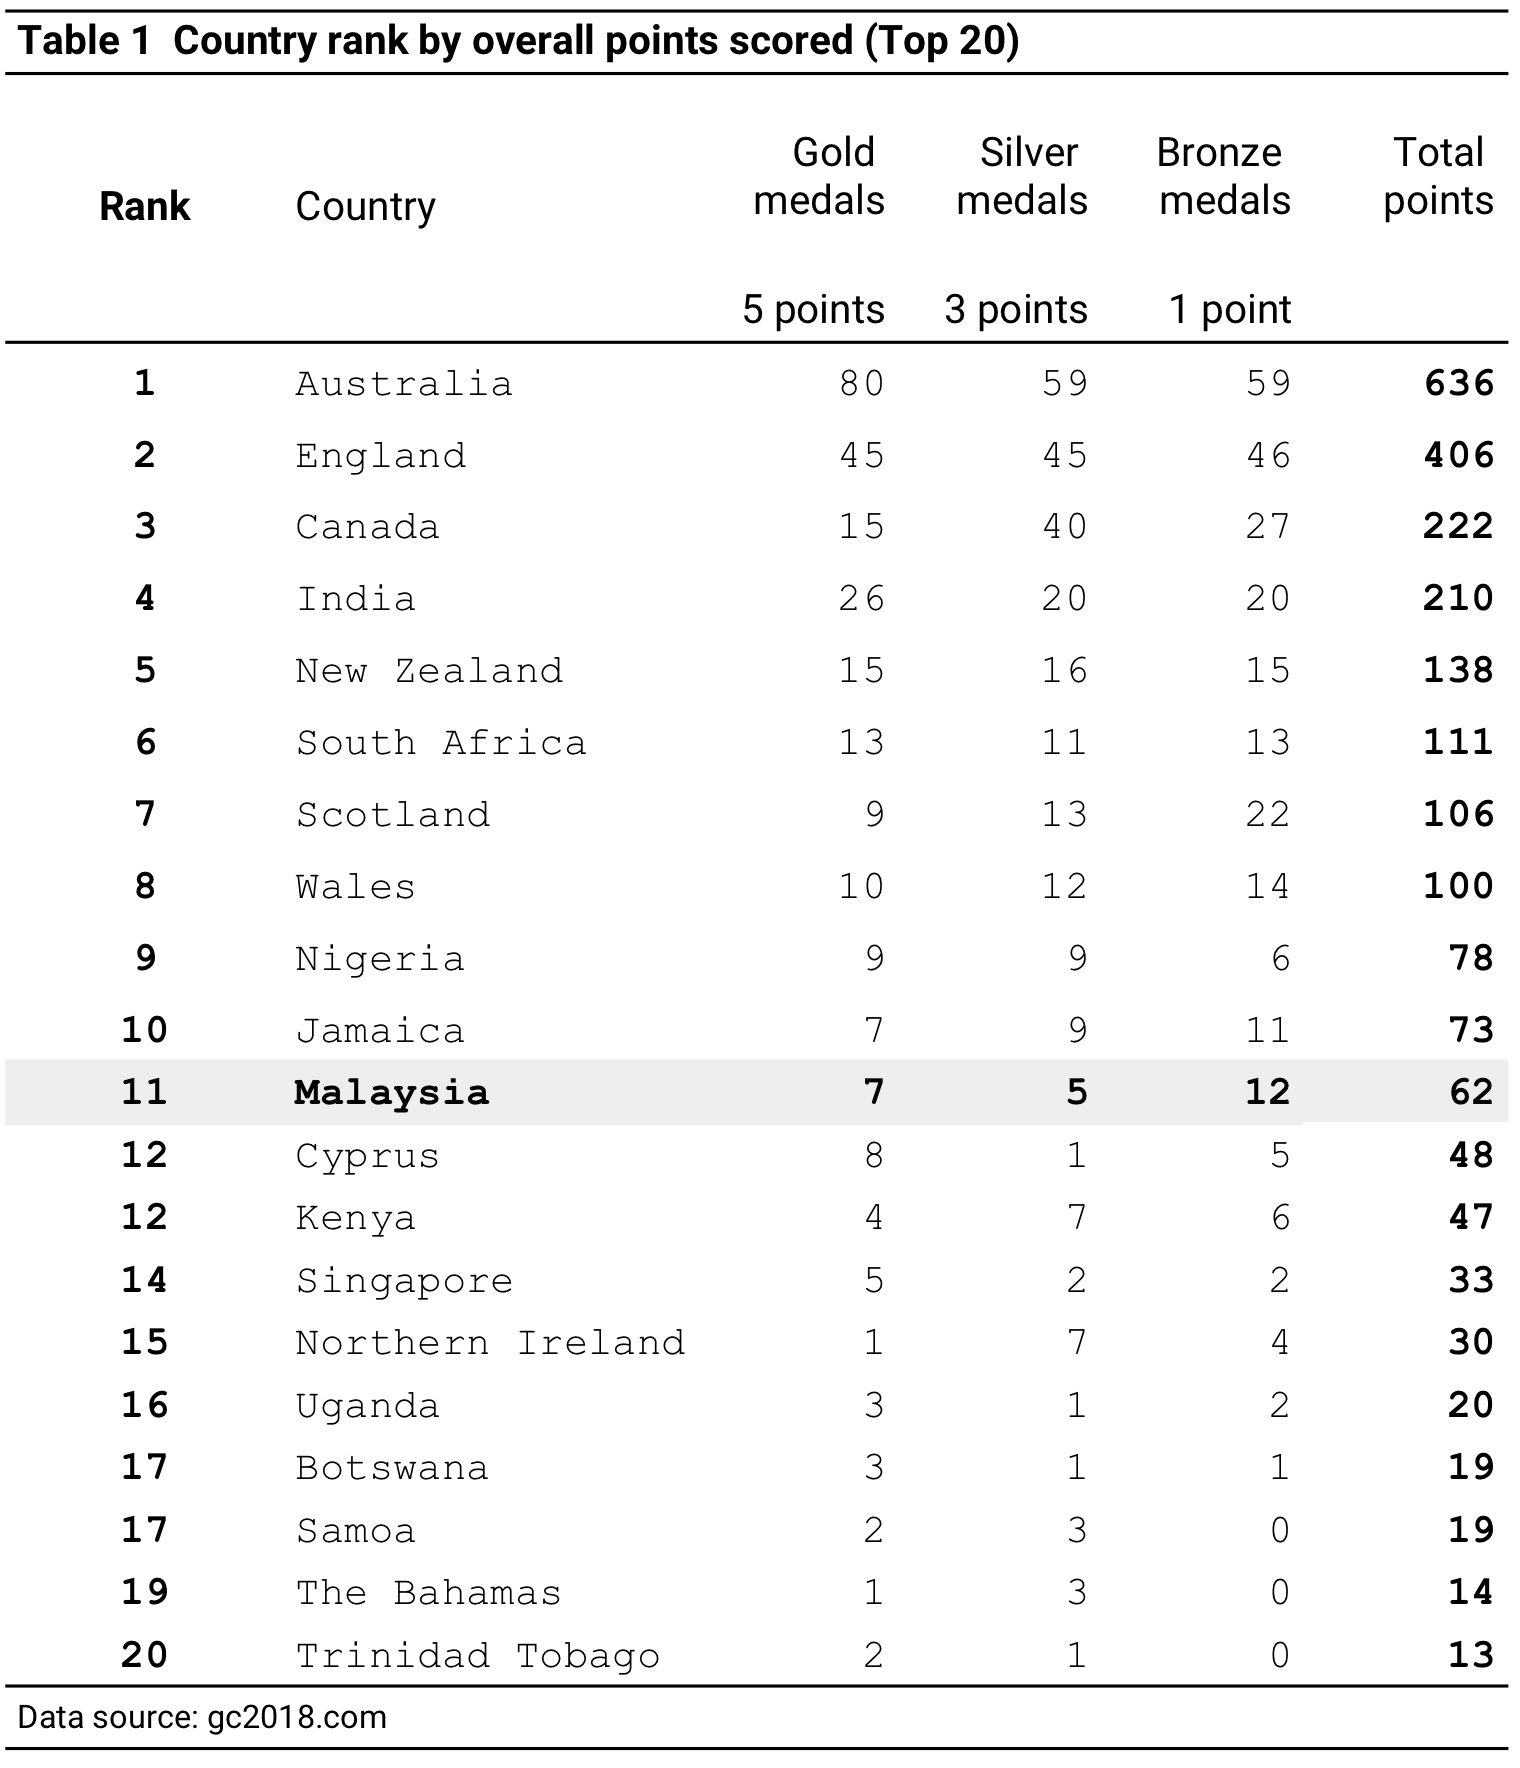
Task: Click the Bronze medals column header
Action: [x=1224, y=177]
